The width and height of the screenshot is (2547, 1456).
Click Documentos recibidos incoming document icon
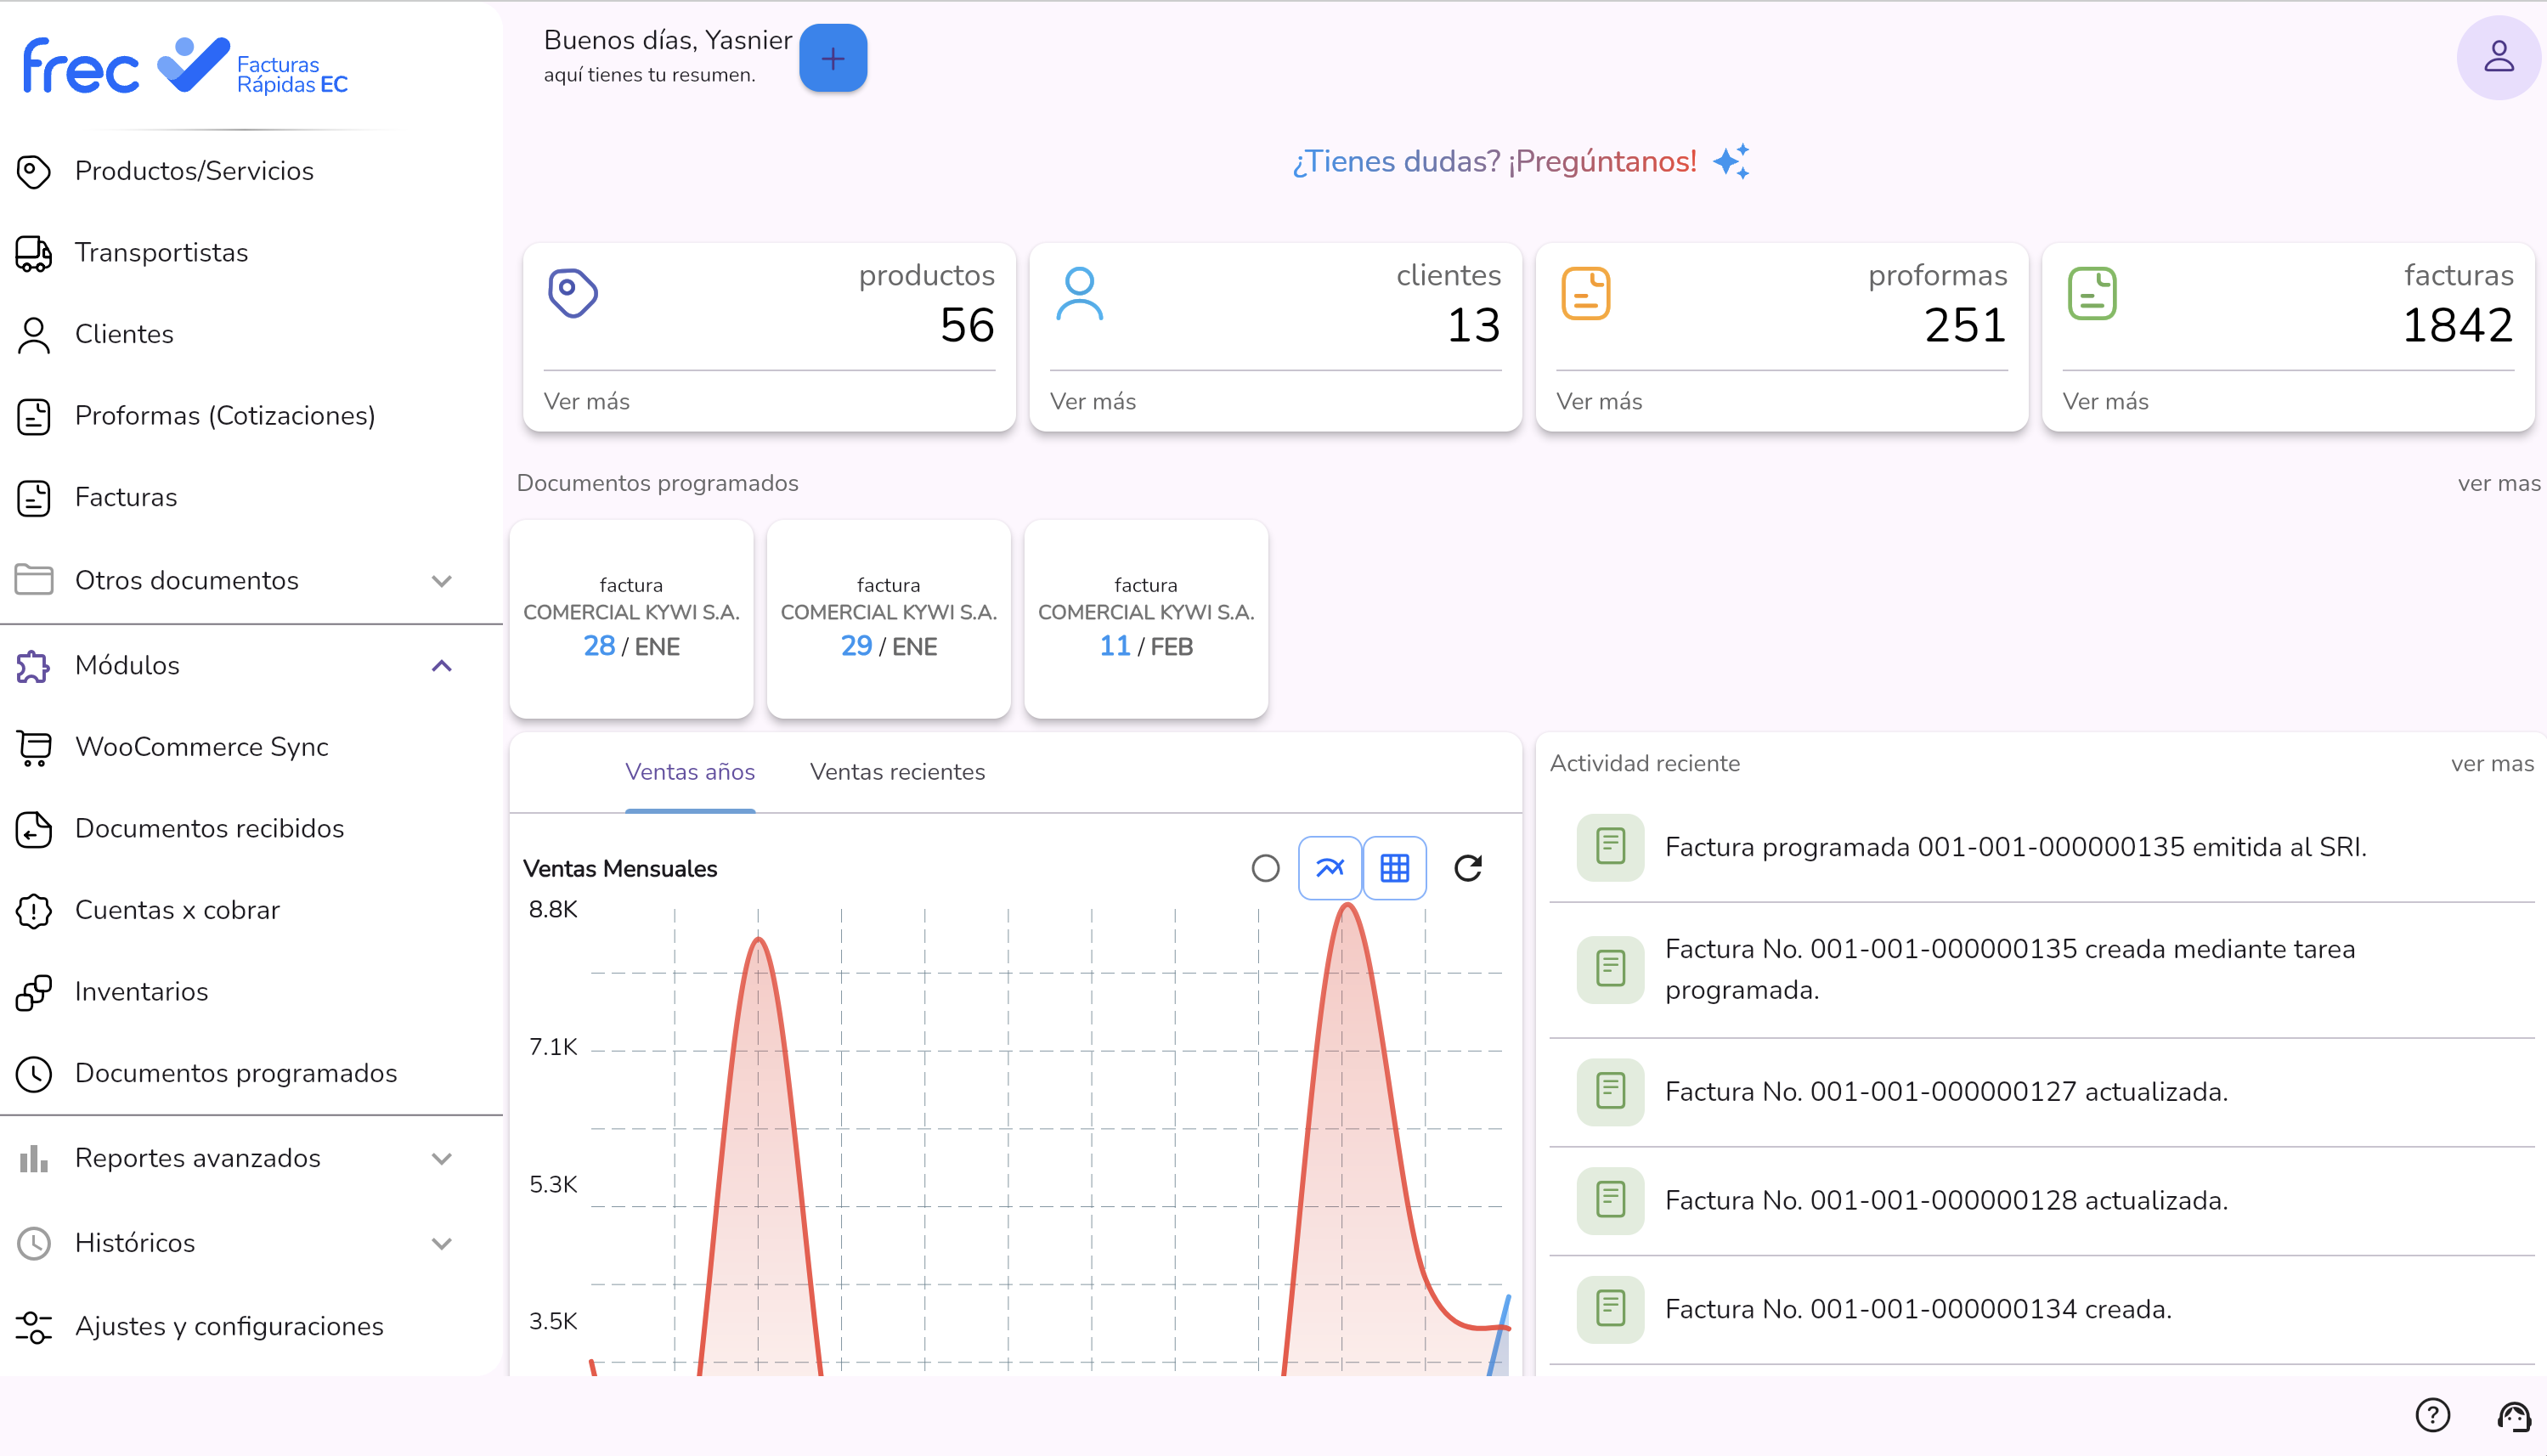coord(34,829)
